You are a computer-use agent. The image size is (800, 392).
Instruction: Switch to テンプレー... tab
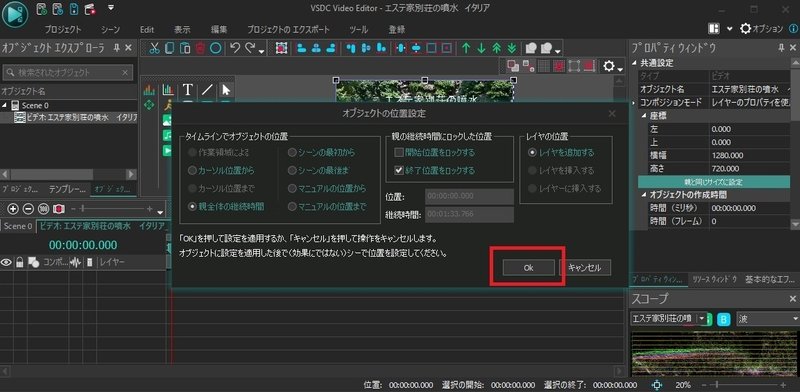coord(67,189)
